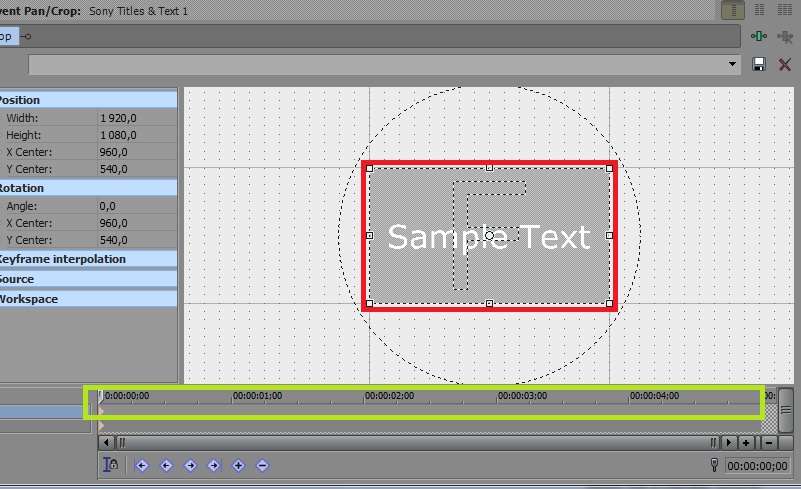Edit the Rotation Angle value 0,0
Screen dimensions: 801x489
point(137,206)
